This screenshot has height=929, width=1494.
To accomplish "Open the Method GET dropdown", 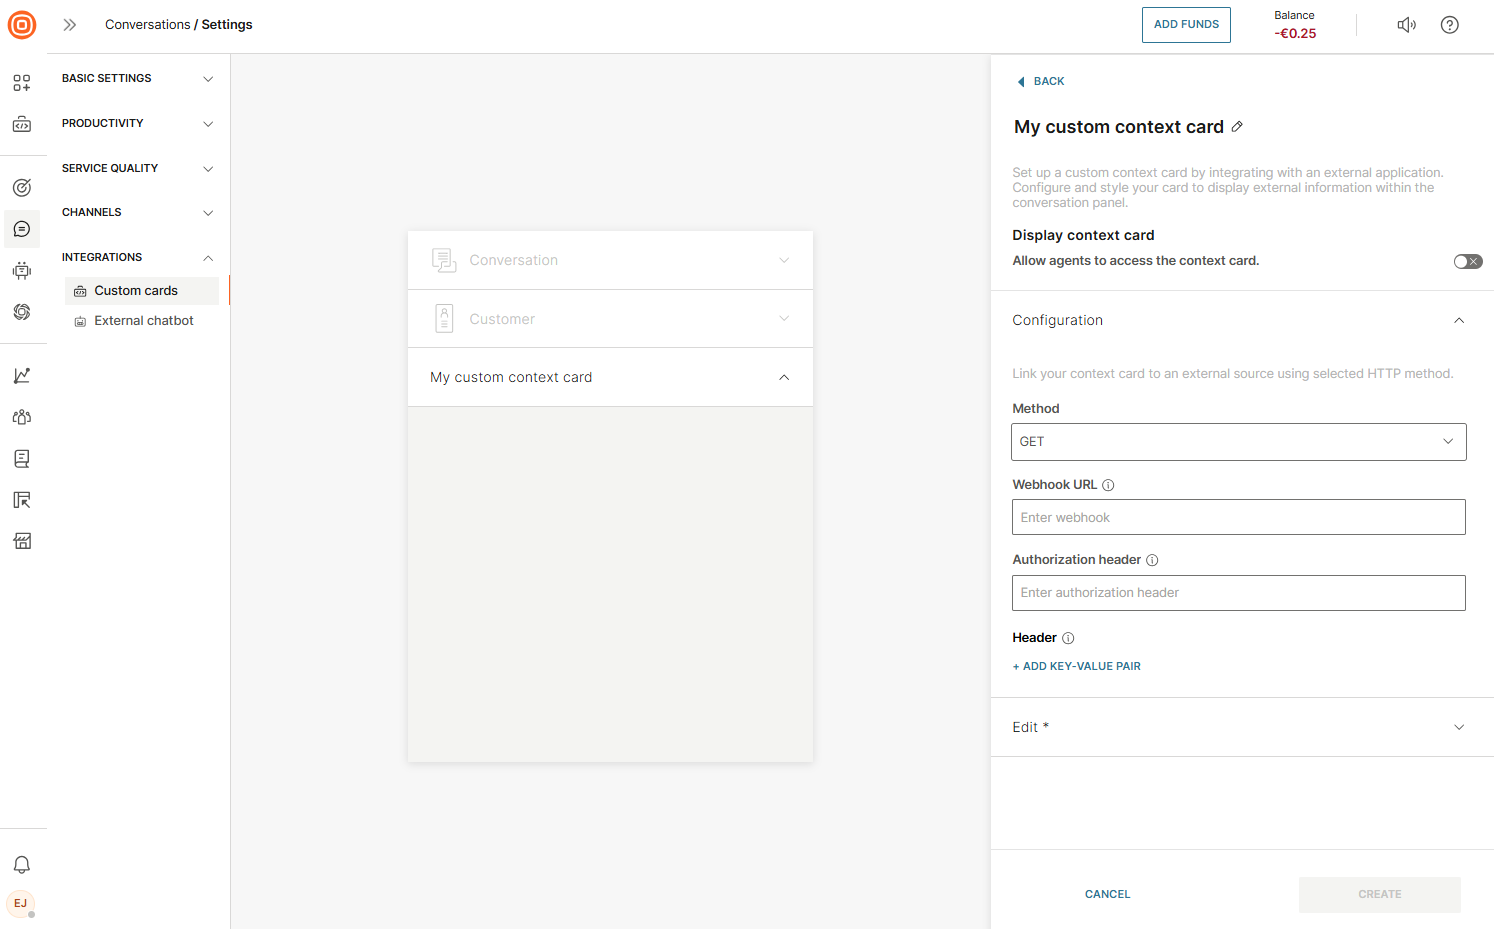I will tap(1238, 442).
